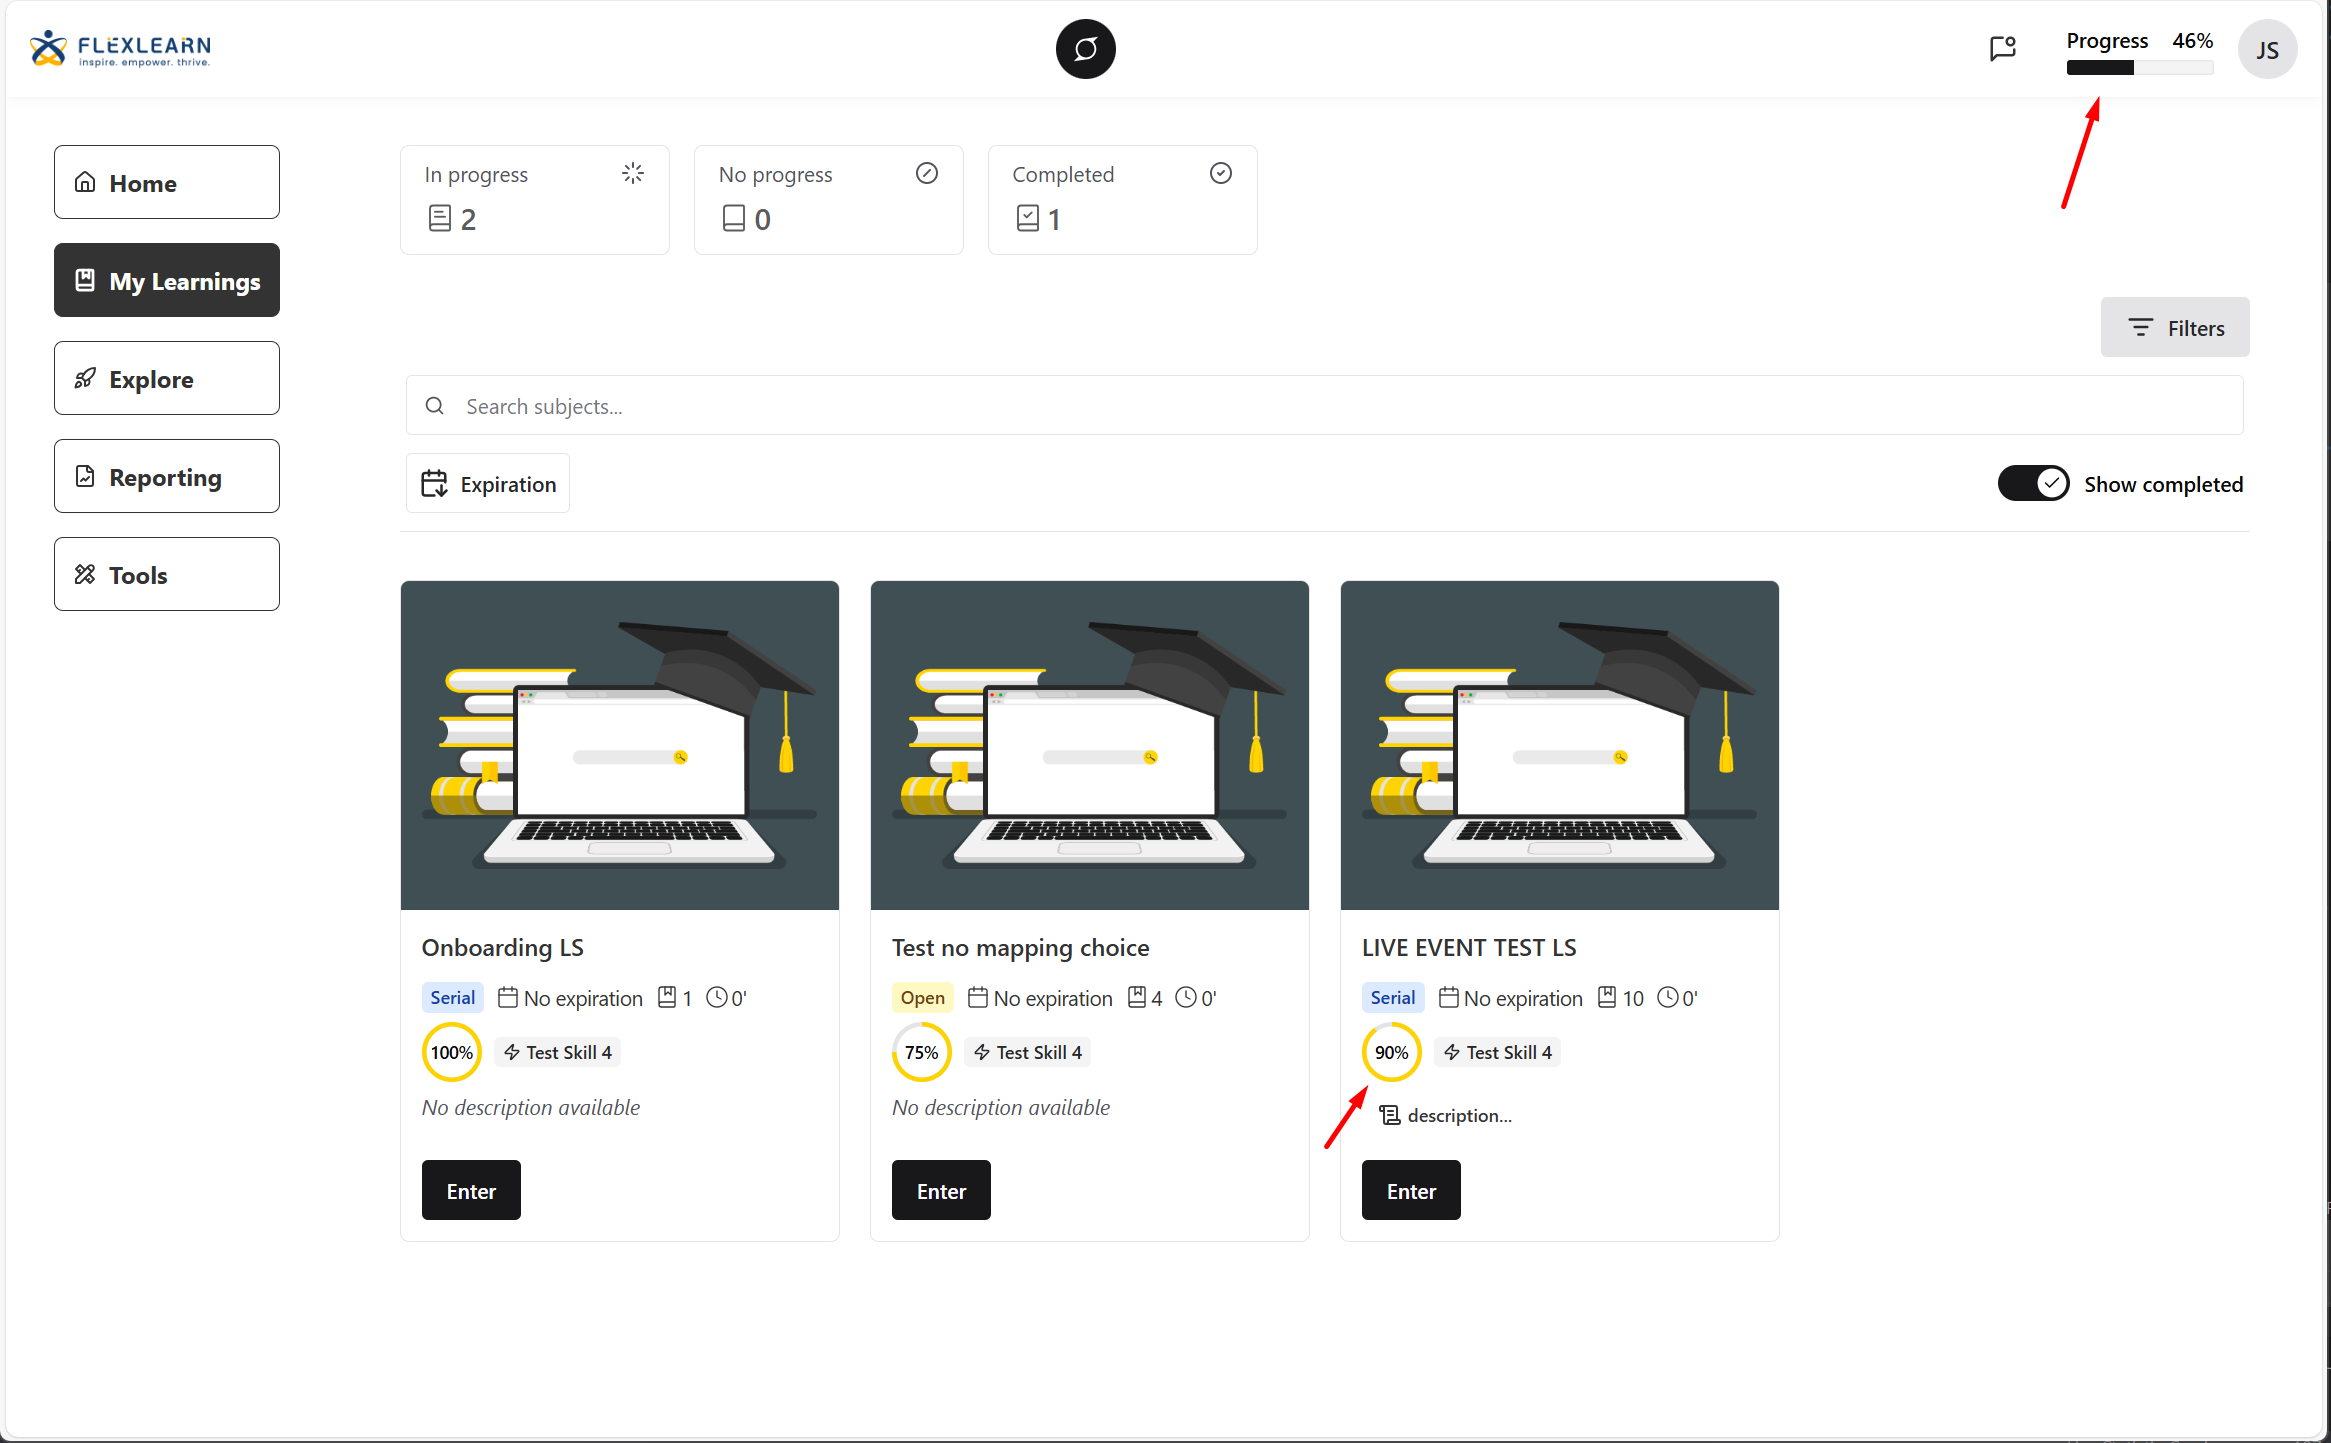Enter the Onboarding LS course
This screenshot has height=1443, width=2331.
(x=471, y=1190)
